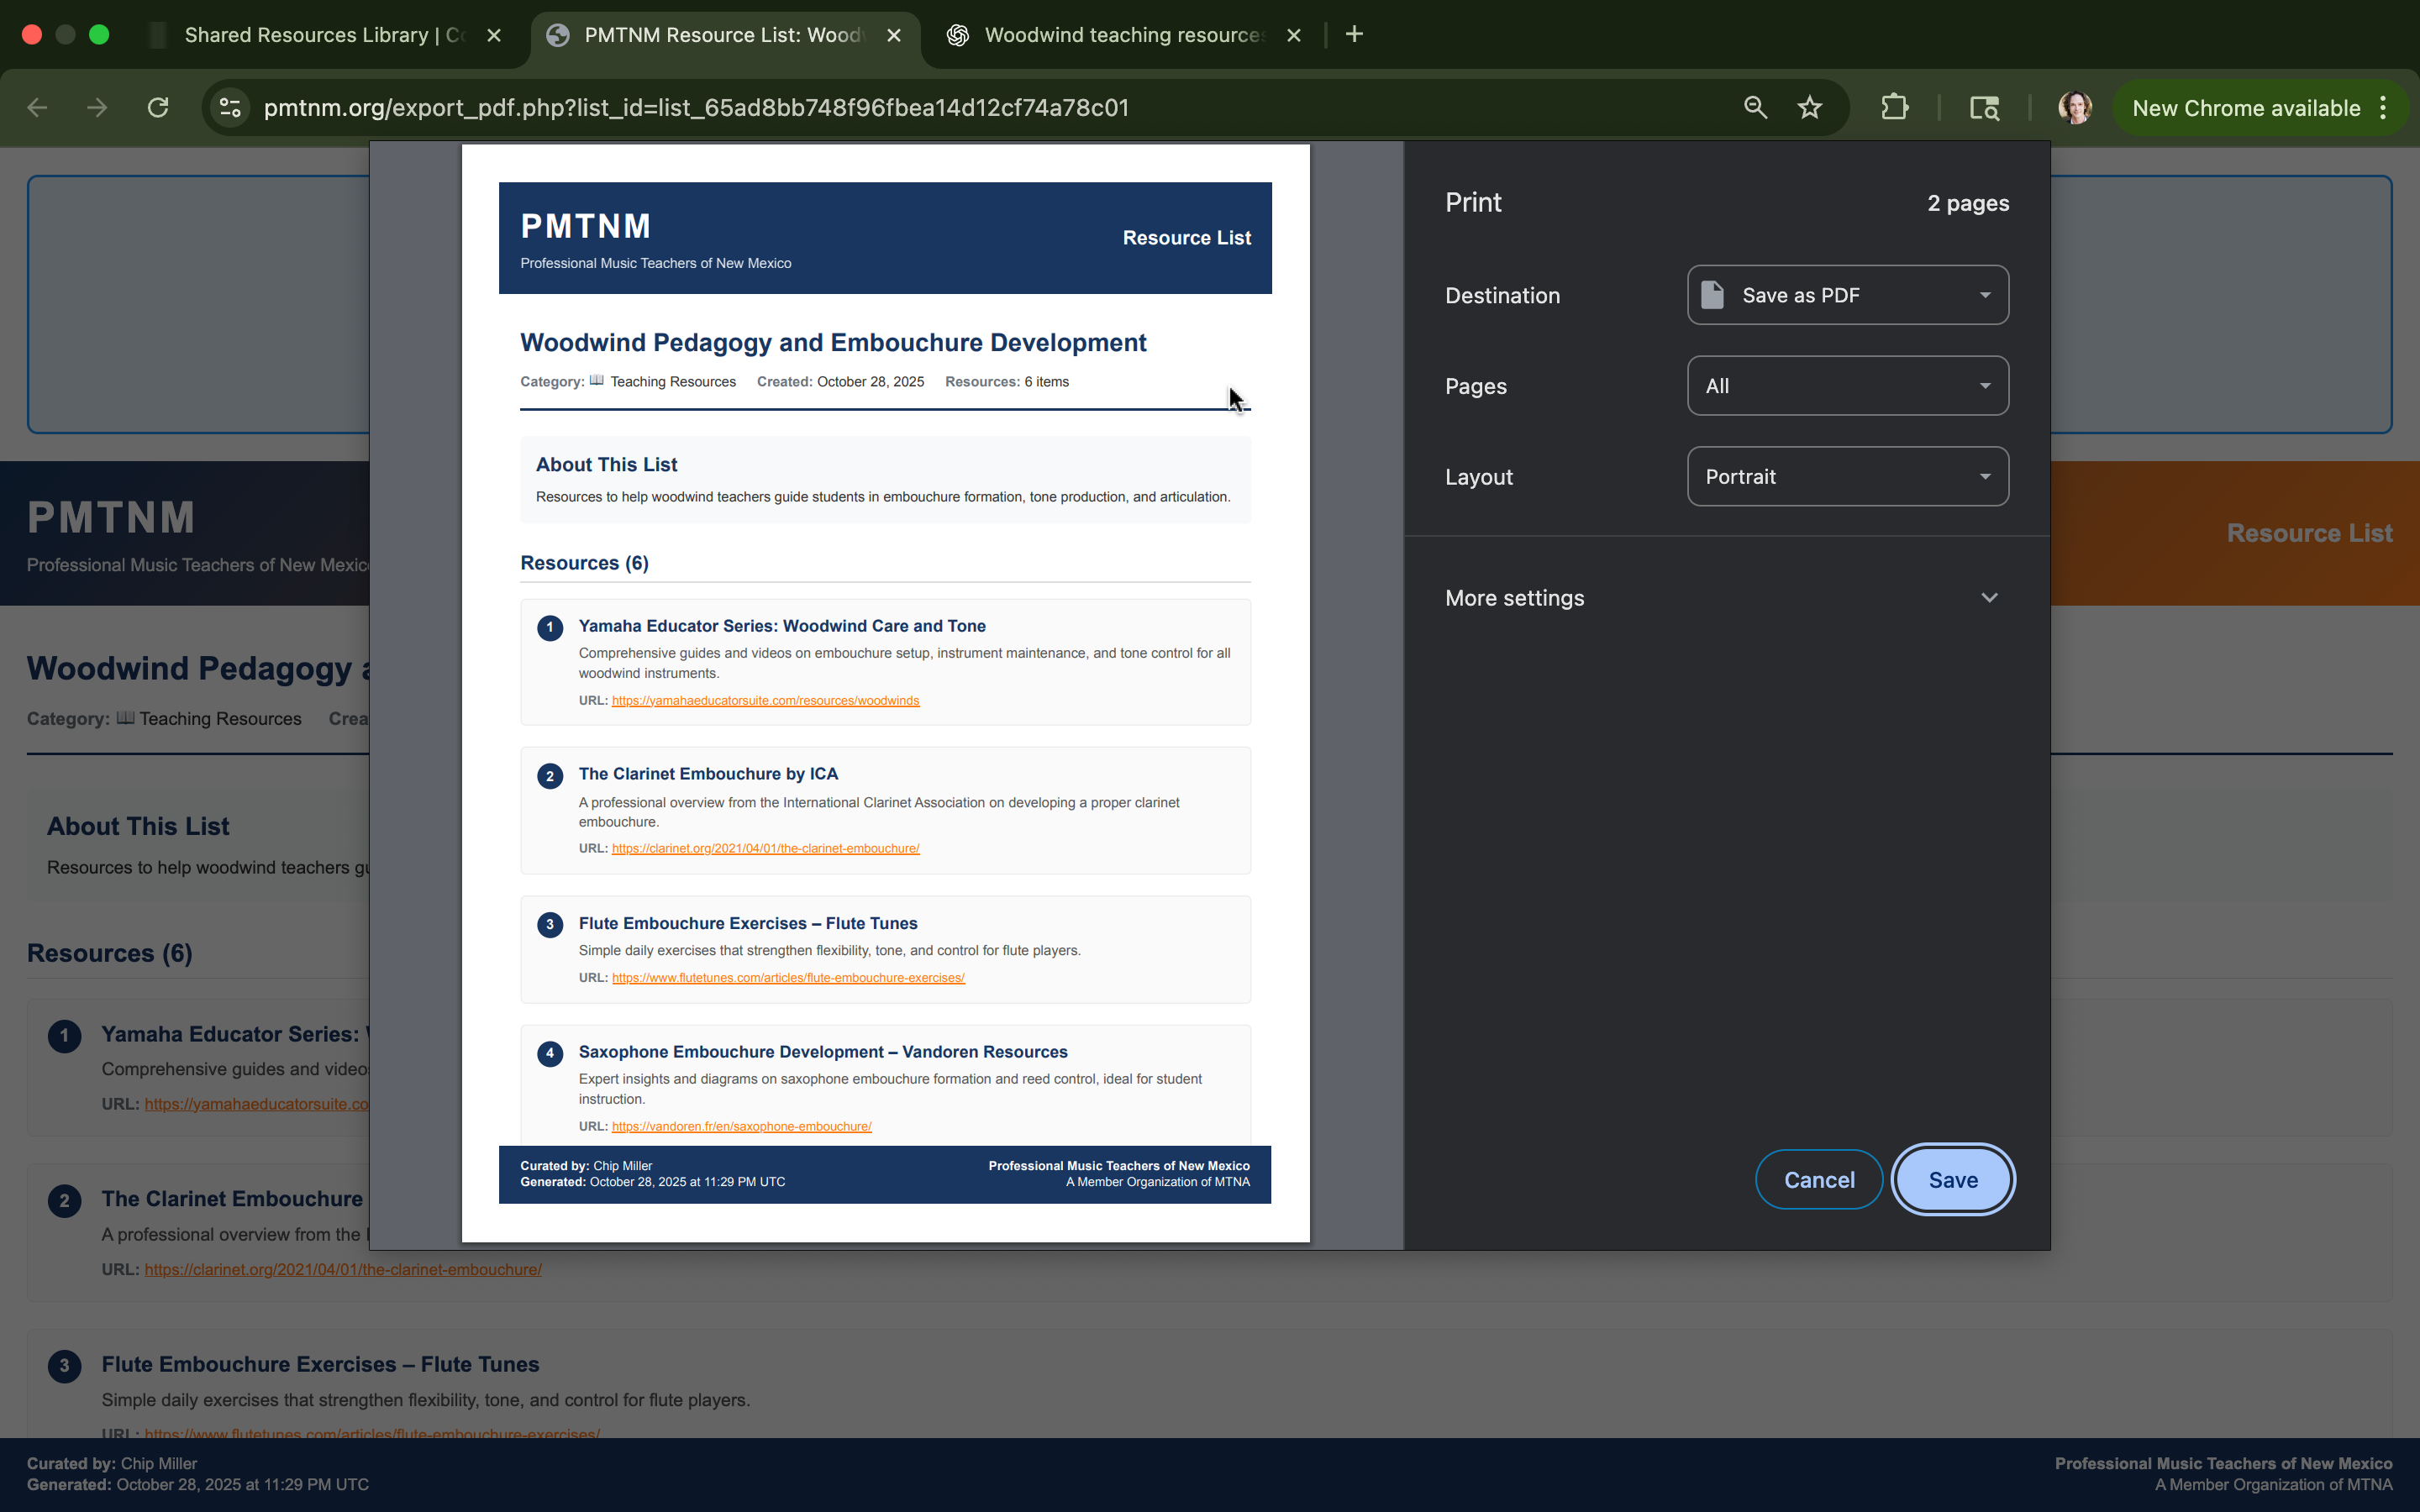Cancel the print dialog
This screenshot has width=2420, height=1512.
(x=1818, y=1180)
